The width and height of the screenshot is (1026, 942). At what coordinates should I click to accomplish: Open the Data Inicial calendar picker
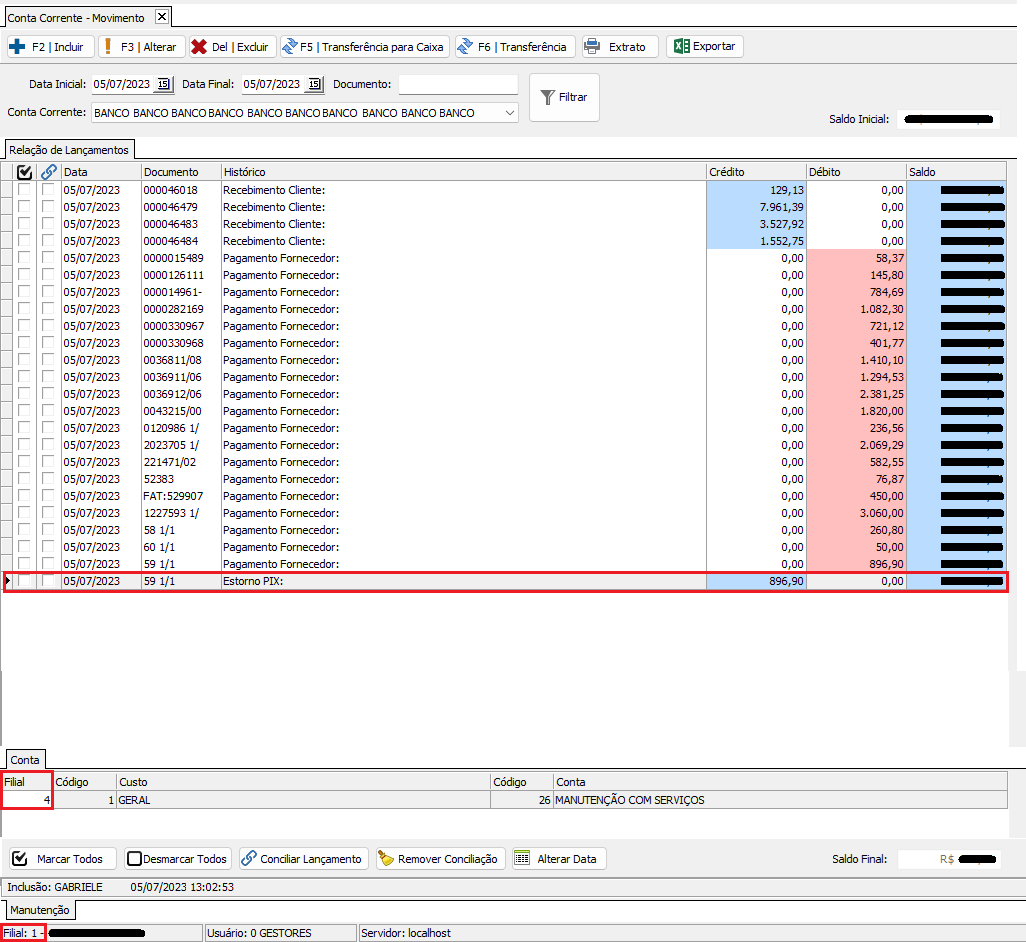click(x=165, y=84)
